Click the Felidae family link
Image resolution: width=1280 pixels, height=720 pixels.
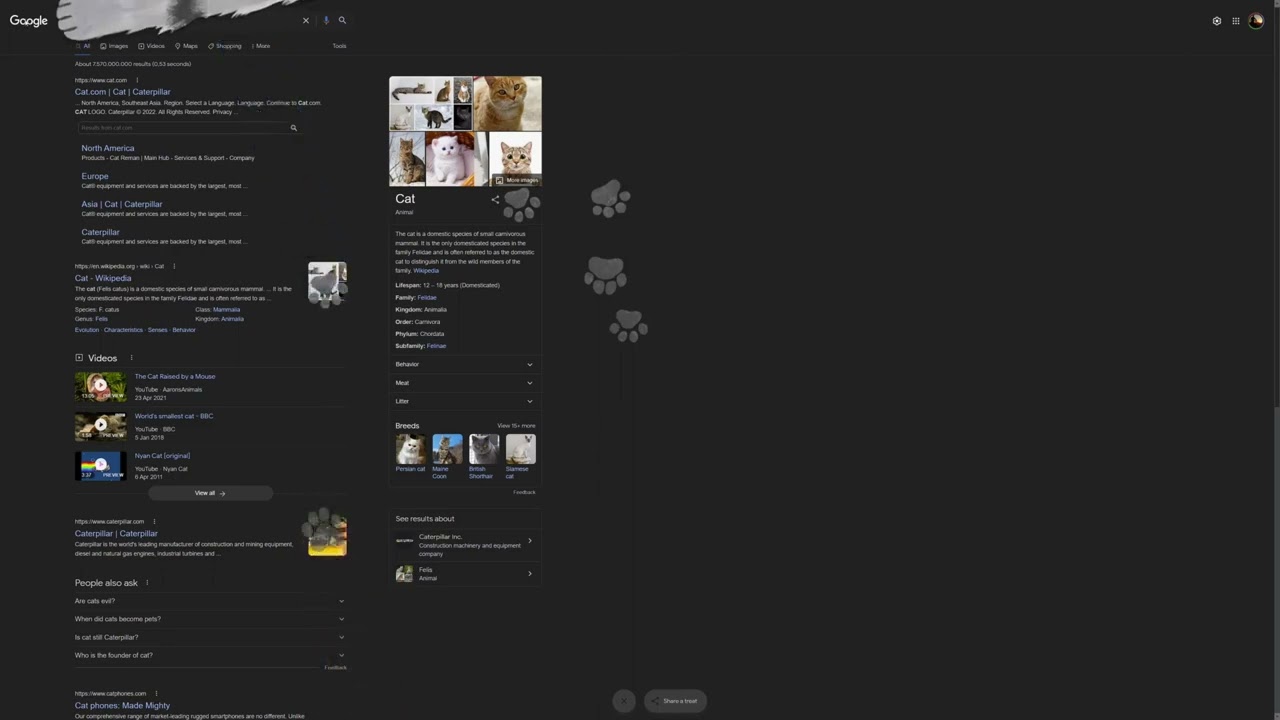[x=427, y=298]
